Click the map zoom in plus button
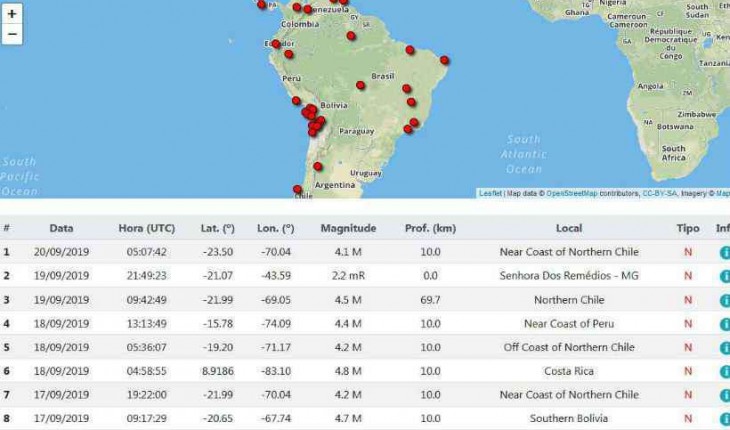 coord(12,14)
